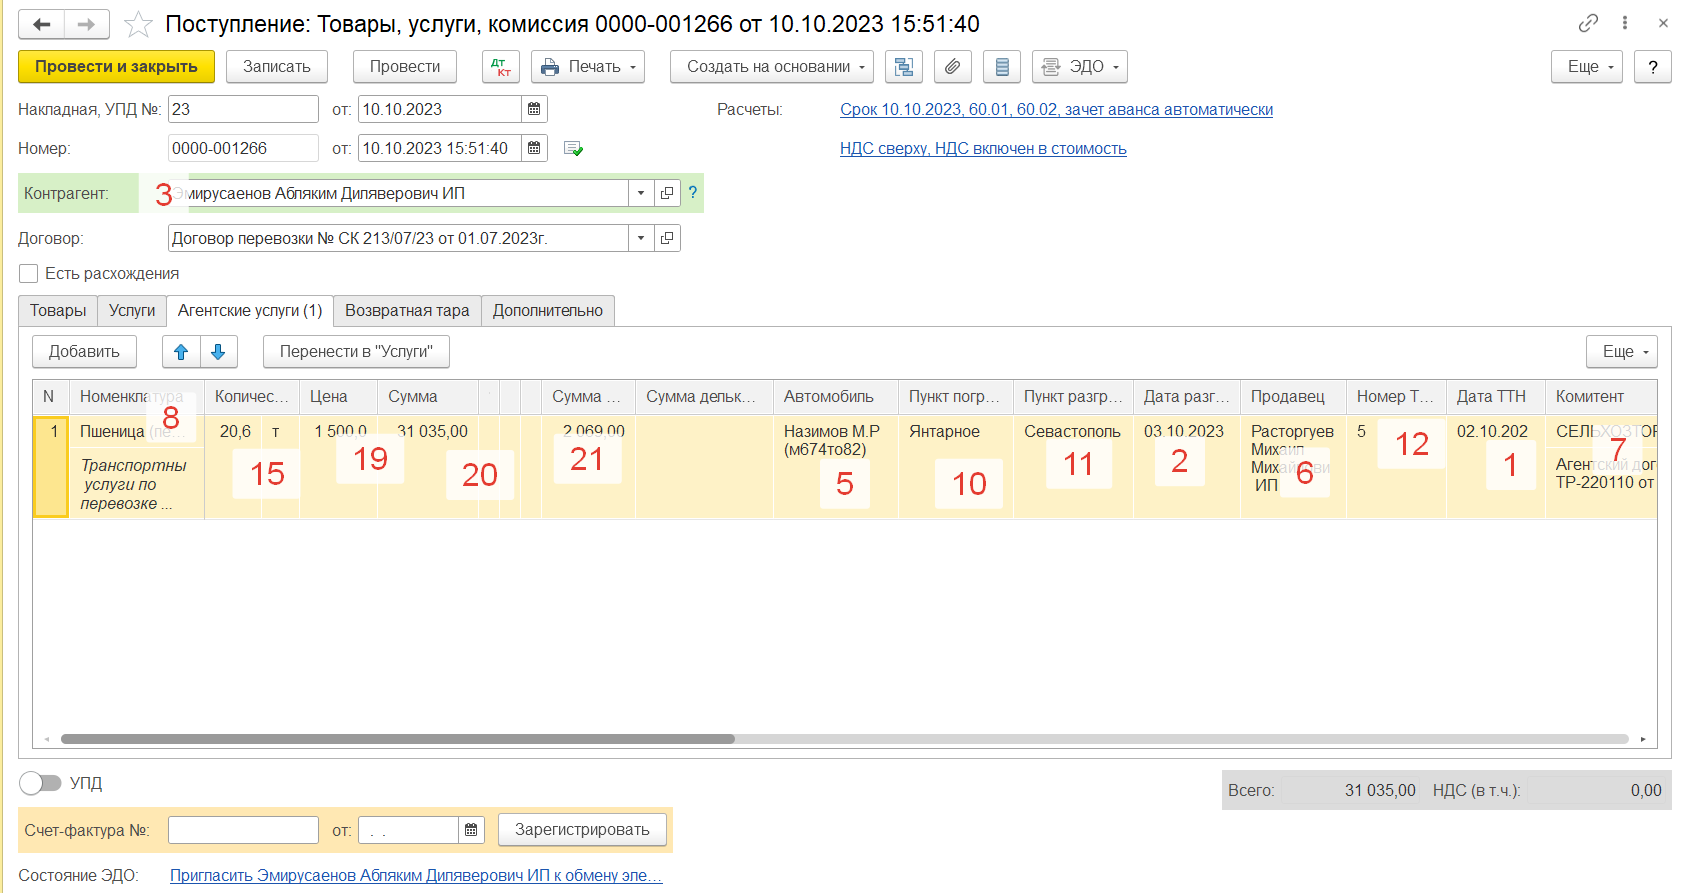Click the horizontal table scrollbar
This screenshot has width=1696, height=893.
[398, 739]
